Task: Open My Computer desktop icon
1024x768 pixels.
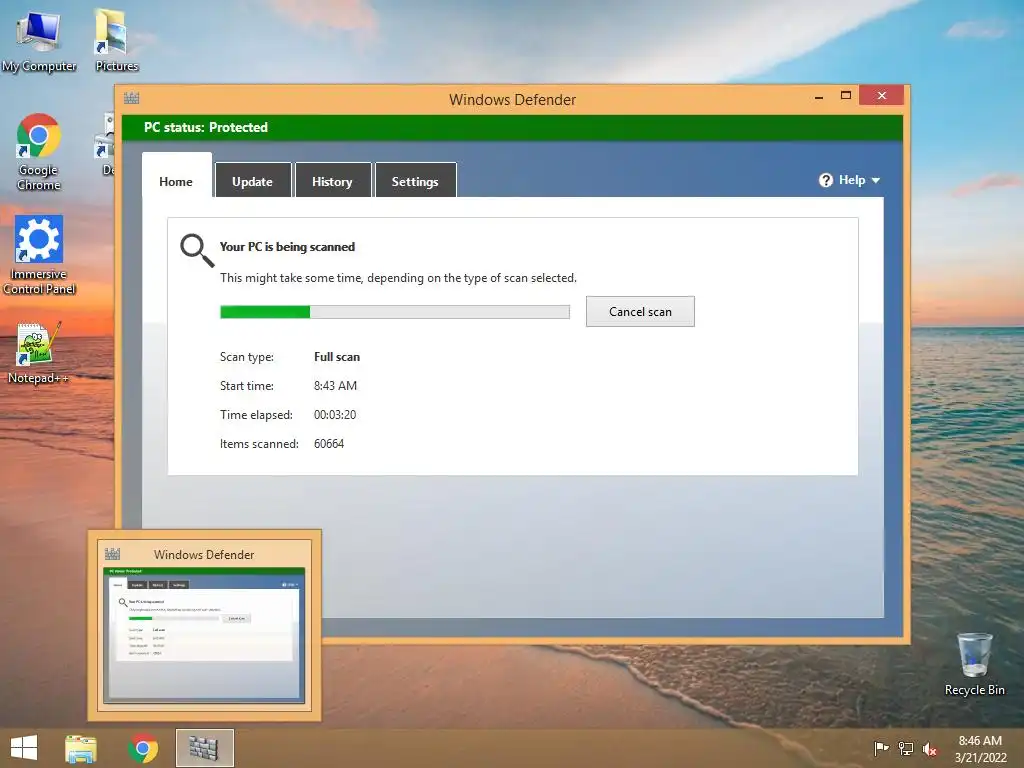Action: pyautogui.click(x=39, y=40)
